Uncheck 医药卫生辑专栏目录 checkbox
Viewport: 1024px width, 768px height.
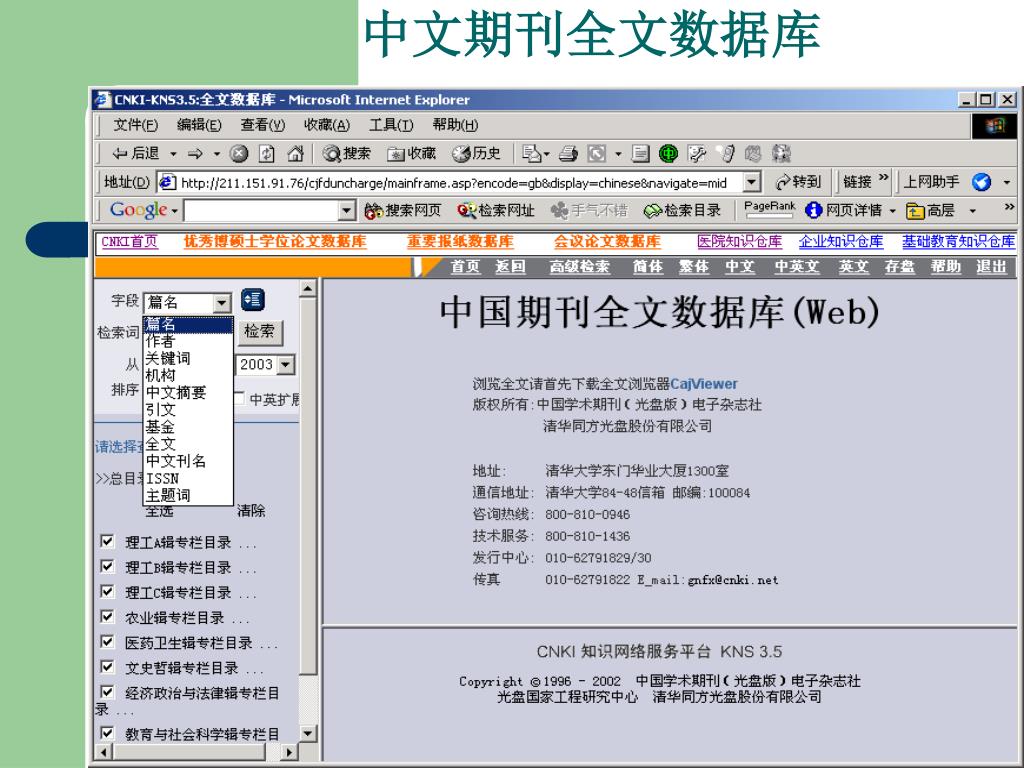pos(107,642)
